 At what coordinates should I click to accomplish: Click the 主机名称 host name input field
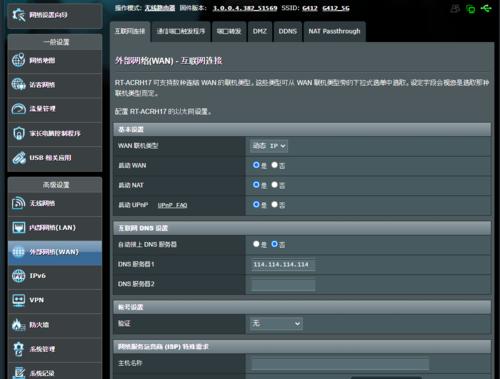[340, 364]
